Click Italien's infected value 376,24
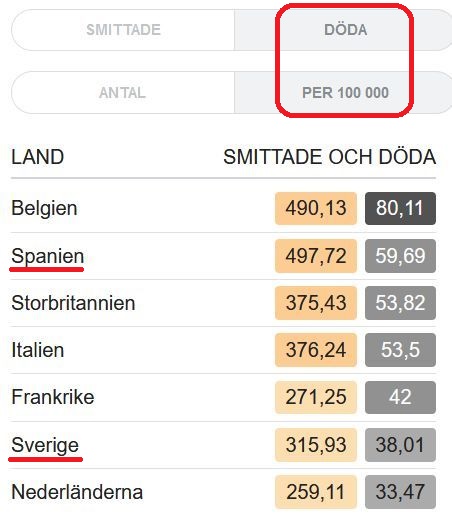 [x=316, y=350]
